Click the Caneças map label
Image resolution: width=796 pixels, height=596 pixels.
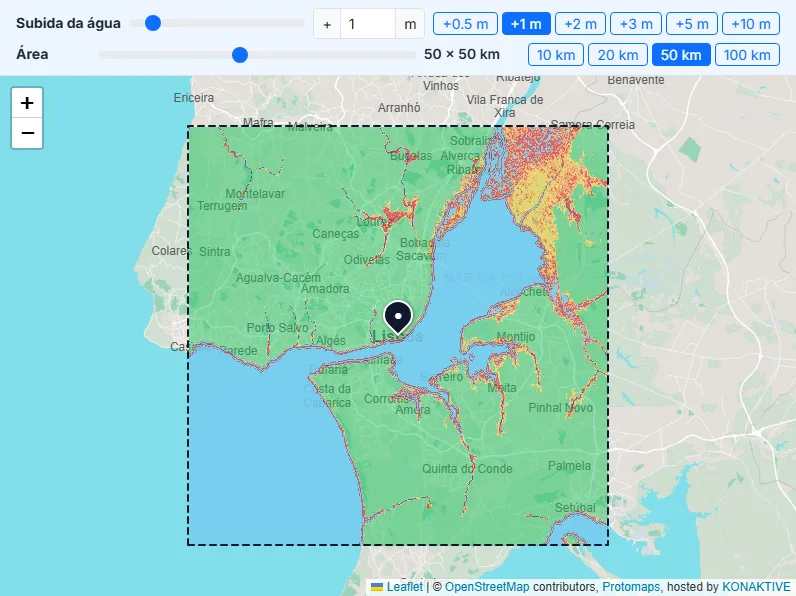[x=336, y=234]
